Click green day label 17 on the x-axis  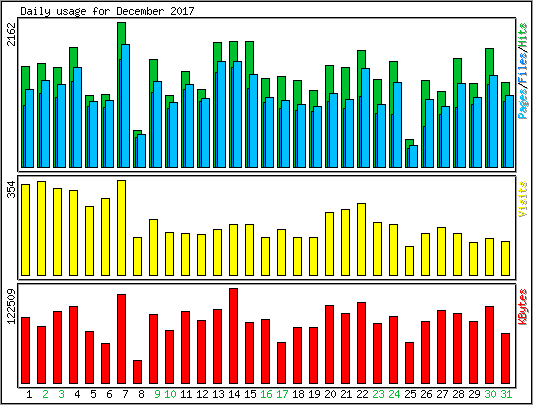(282, 394)
